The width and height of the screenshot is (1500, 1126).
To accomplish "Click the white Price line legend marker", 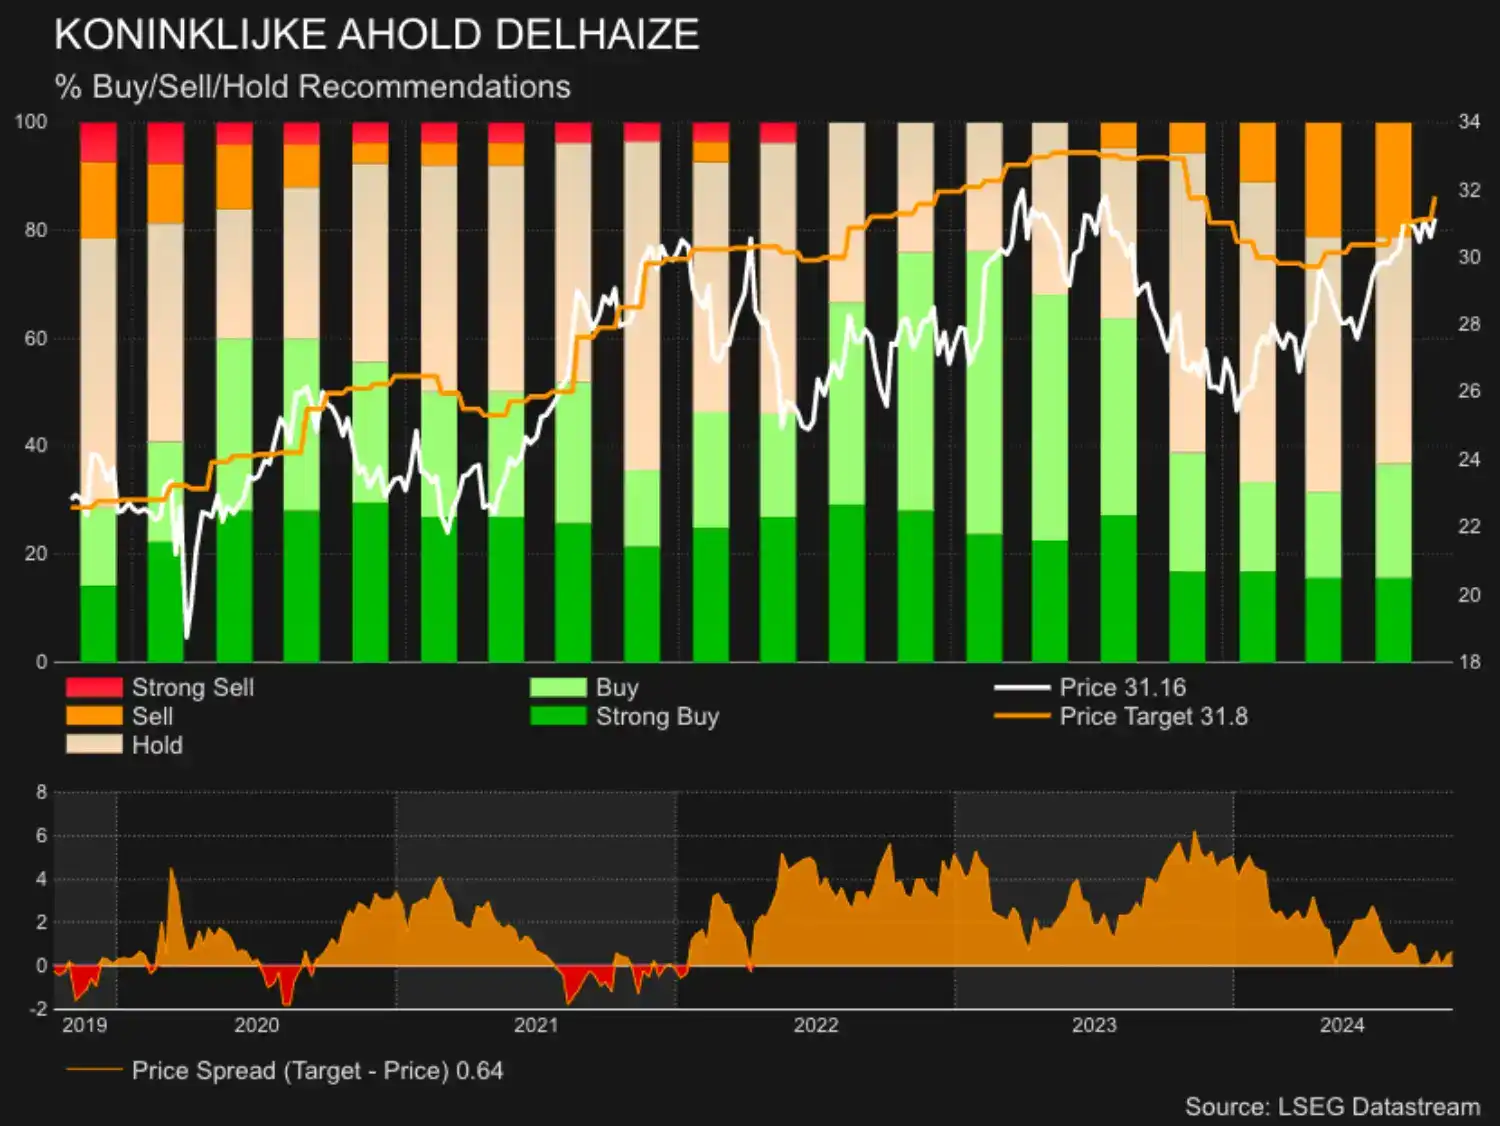I will click(1022, 688).
